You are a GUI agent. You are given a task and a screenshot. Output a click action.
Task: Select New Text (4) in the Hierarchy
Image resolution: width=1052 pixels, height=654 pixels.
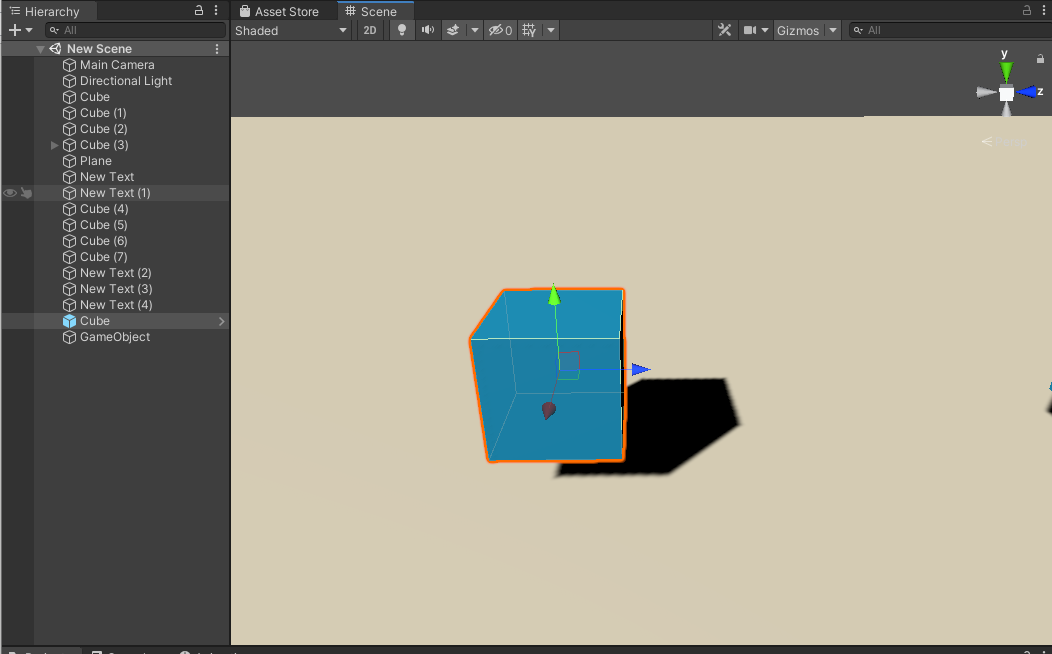(116, 305)
